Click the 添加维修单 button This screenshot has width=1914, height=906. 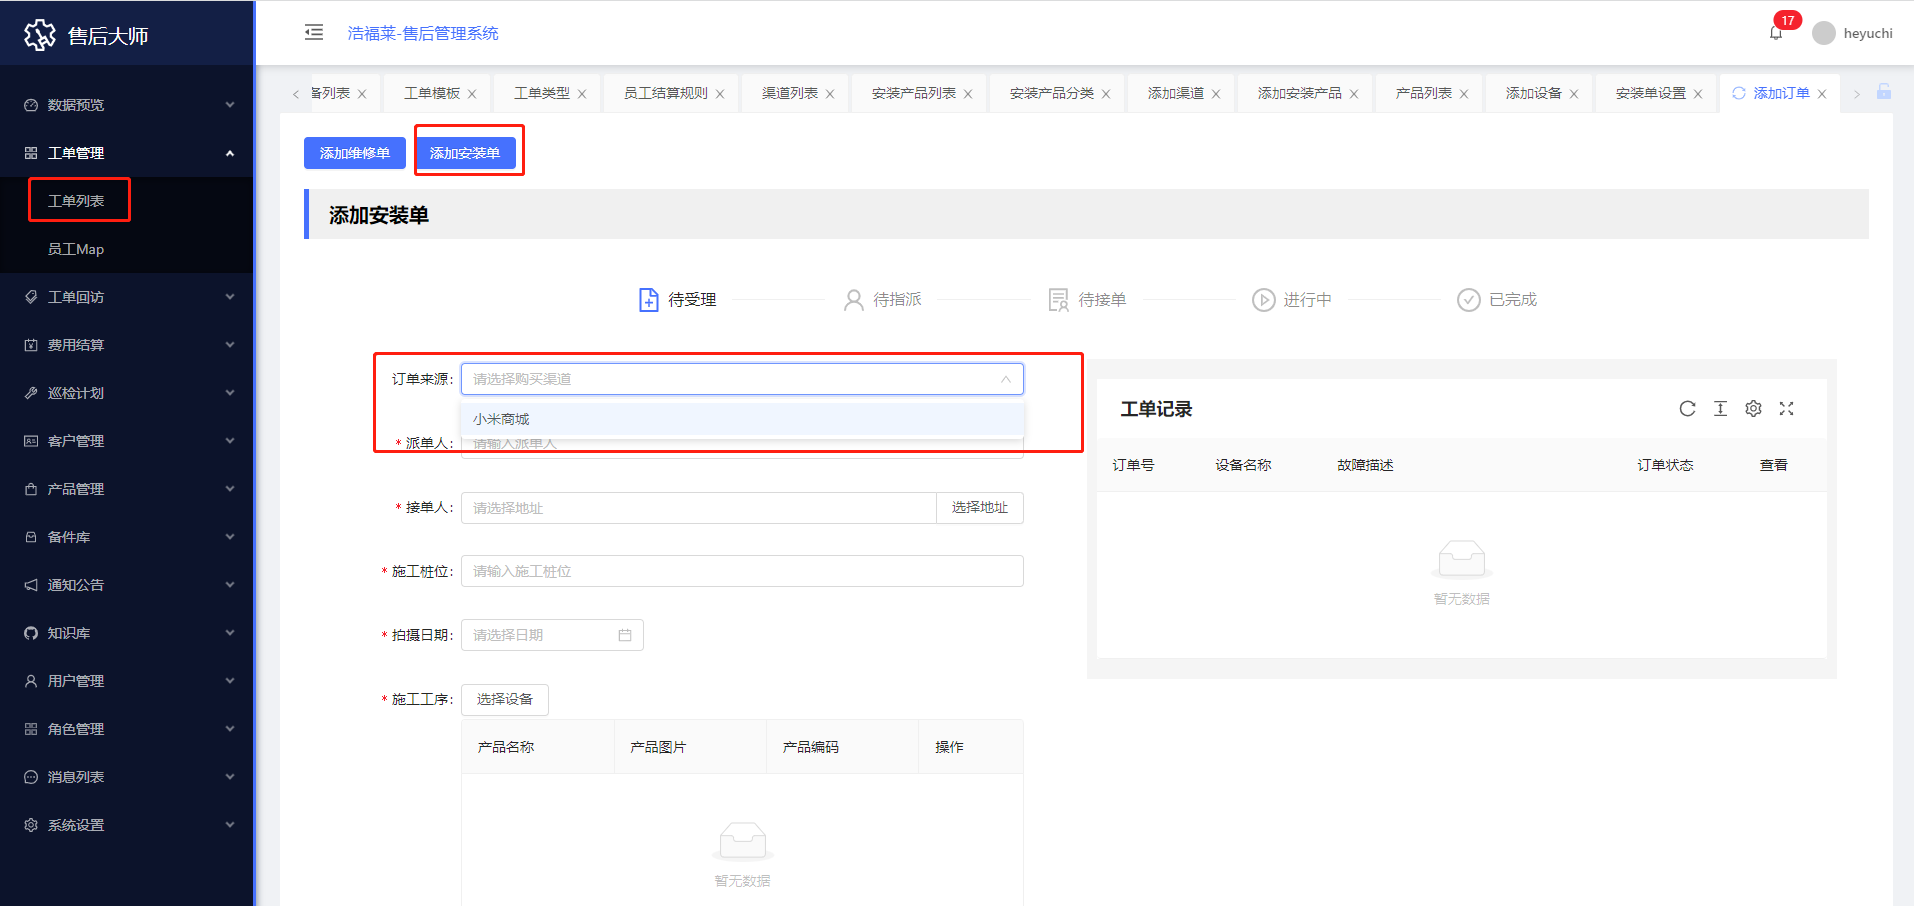355,153
